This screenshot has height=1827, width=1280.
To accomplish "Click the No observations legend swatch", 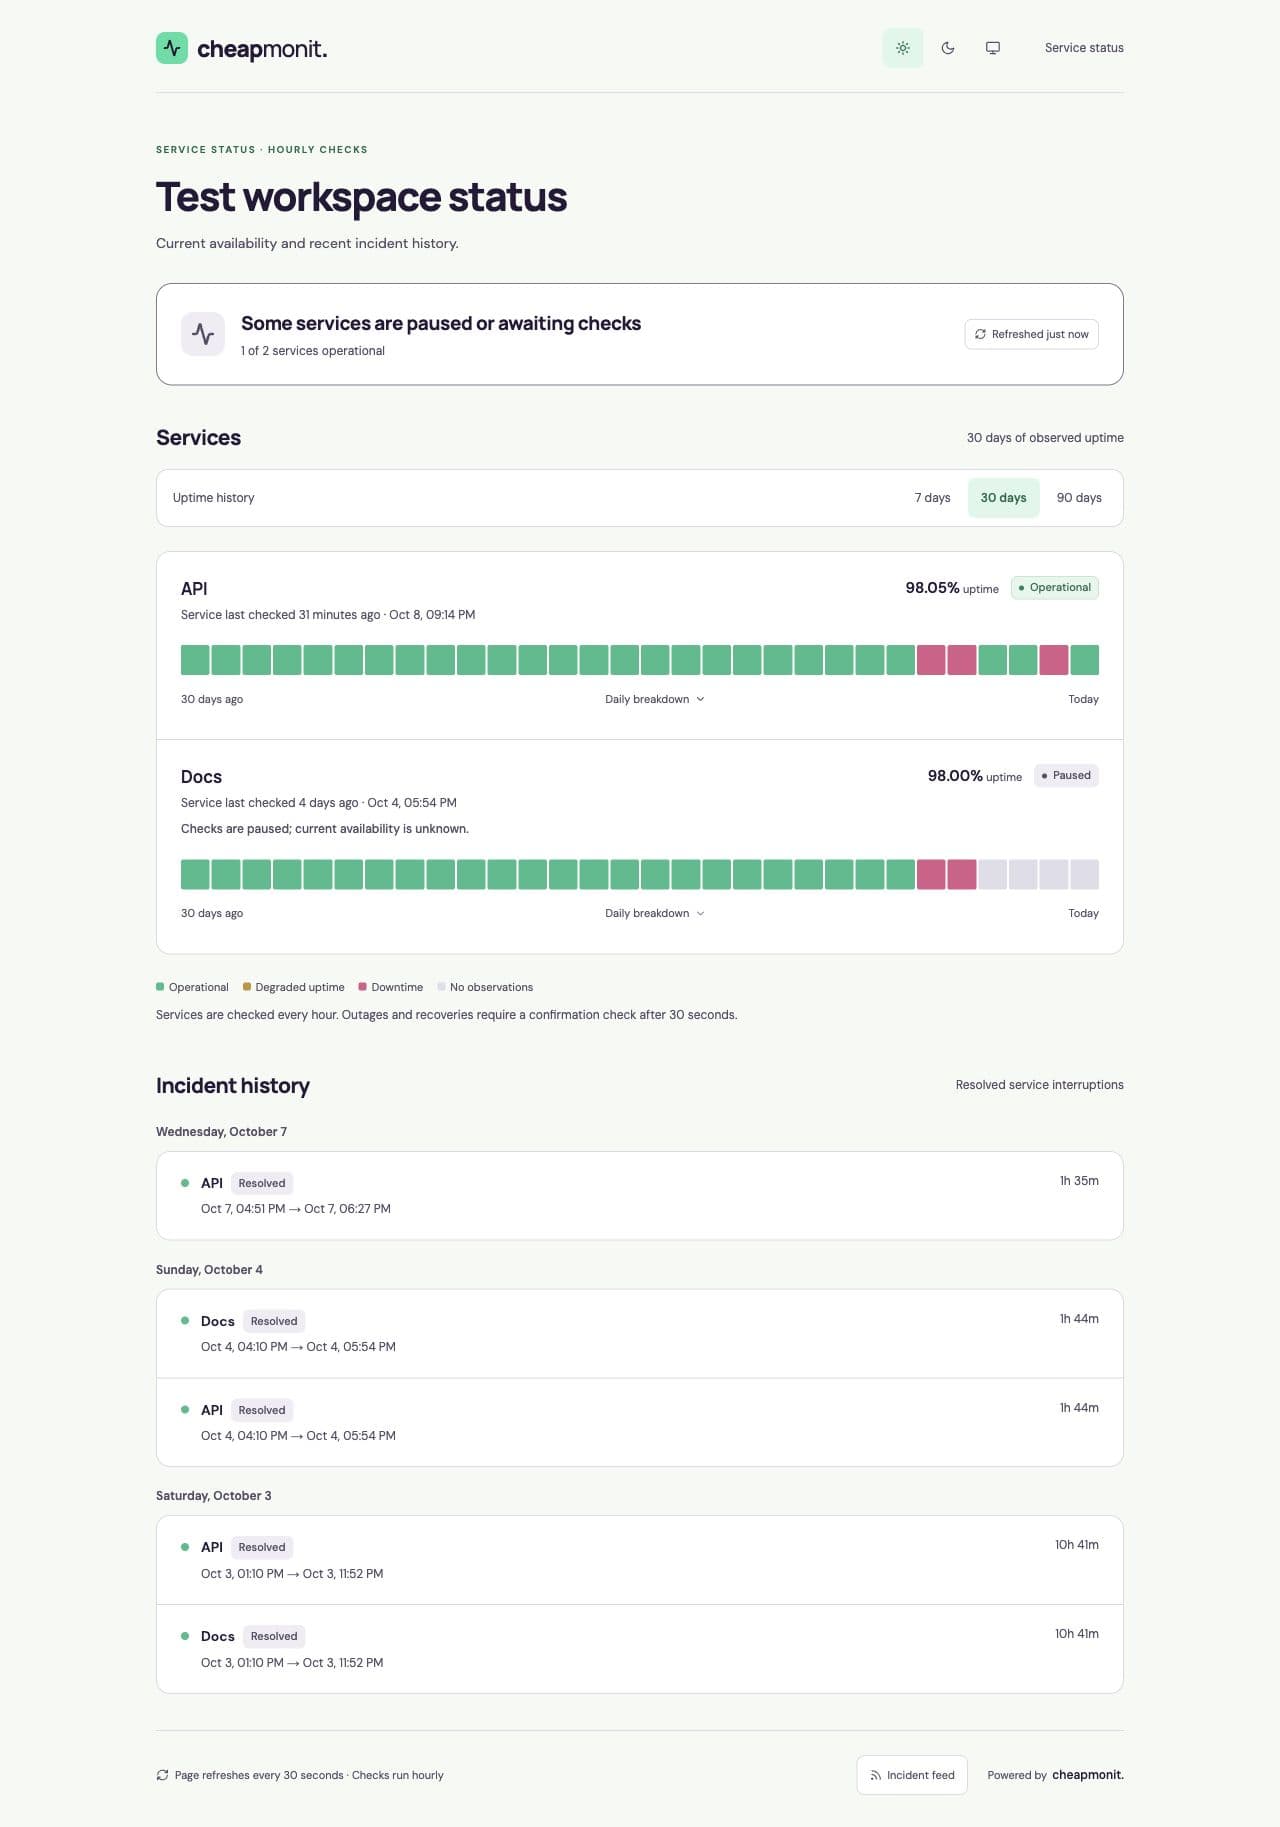I will (x=441, y=987).
